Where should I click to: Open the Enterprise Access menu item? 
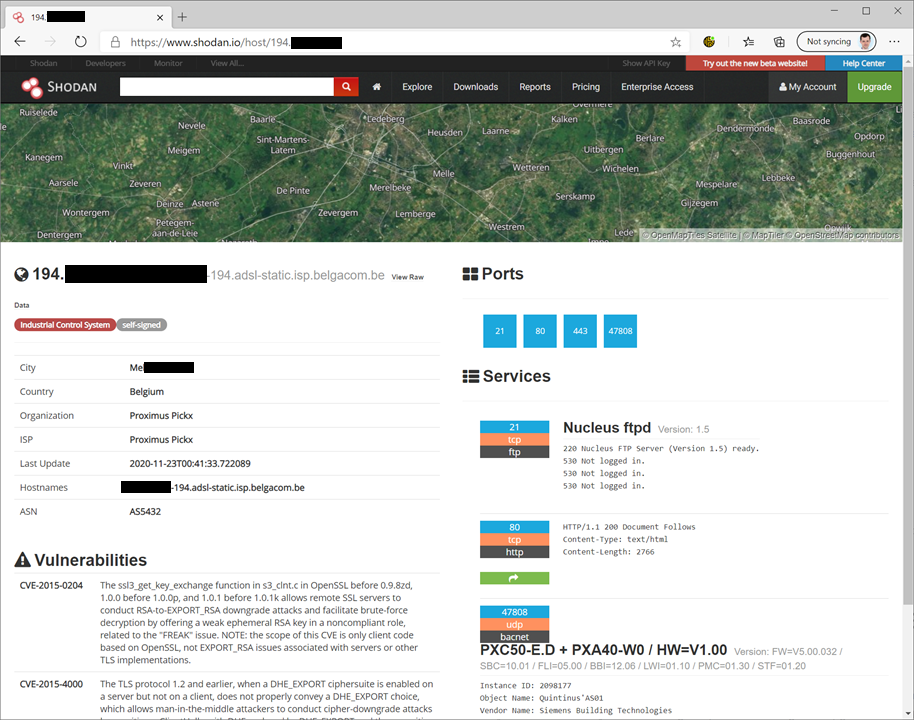[658, 87]
